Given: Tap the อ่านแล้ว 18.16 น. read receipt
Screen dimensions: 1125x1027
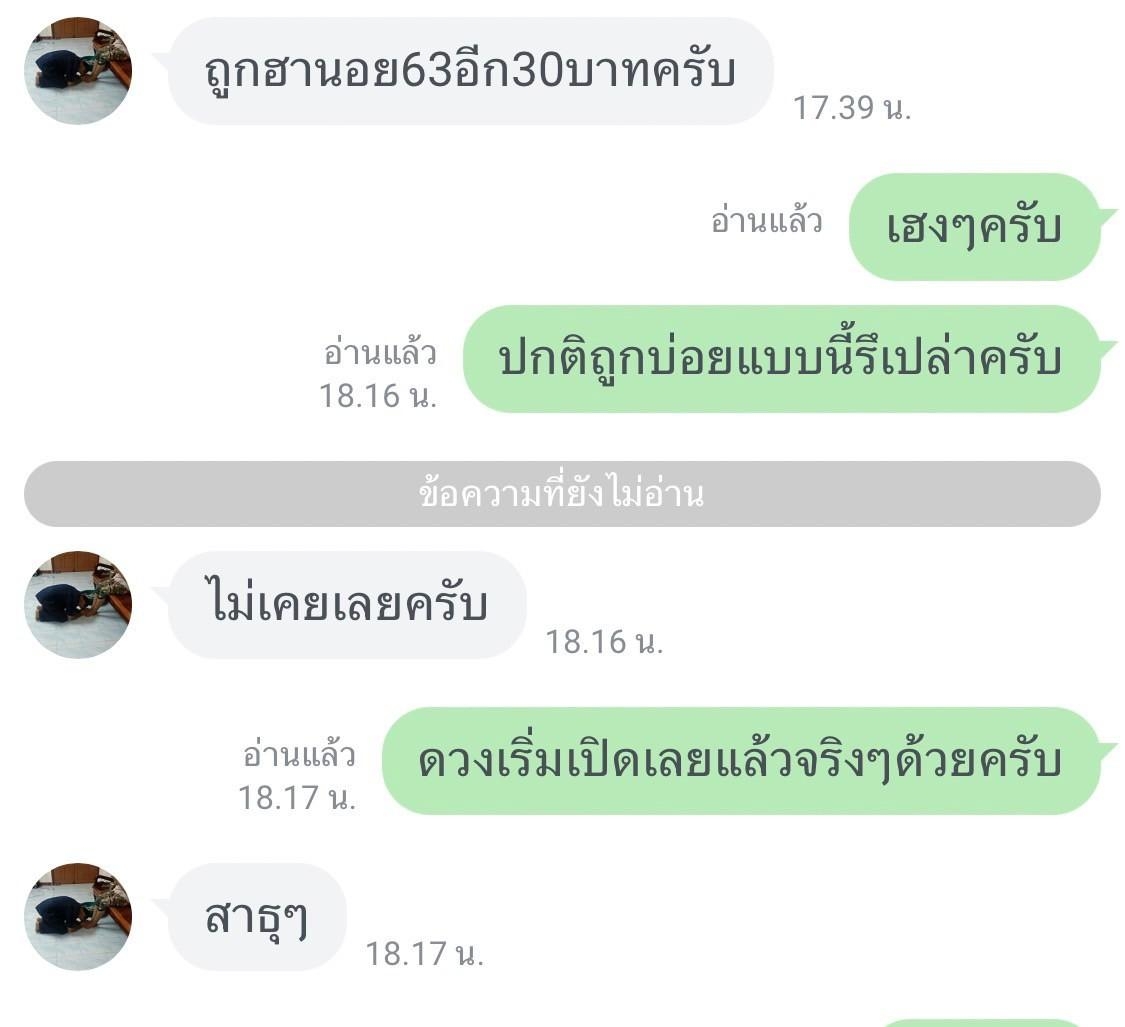Looking at the screenshot, I should coord(379,375).
